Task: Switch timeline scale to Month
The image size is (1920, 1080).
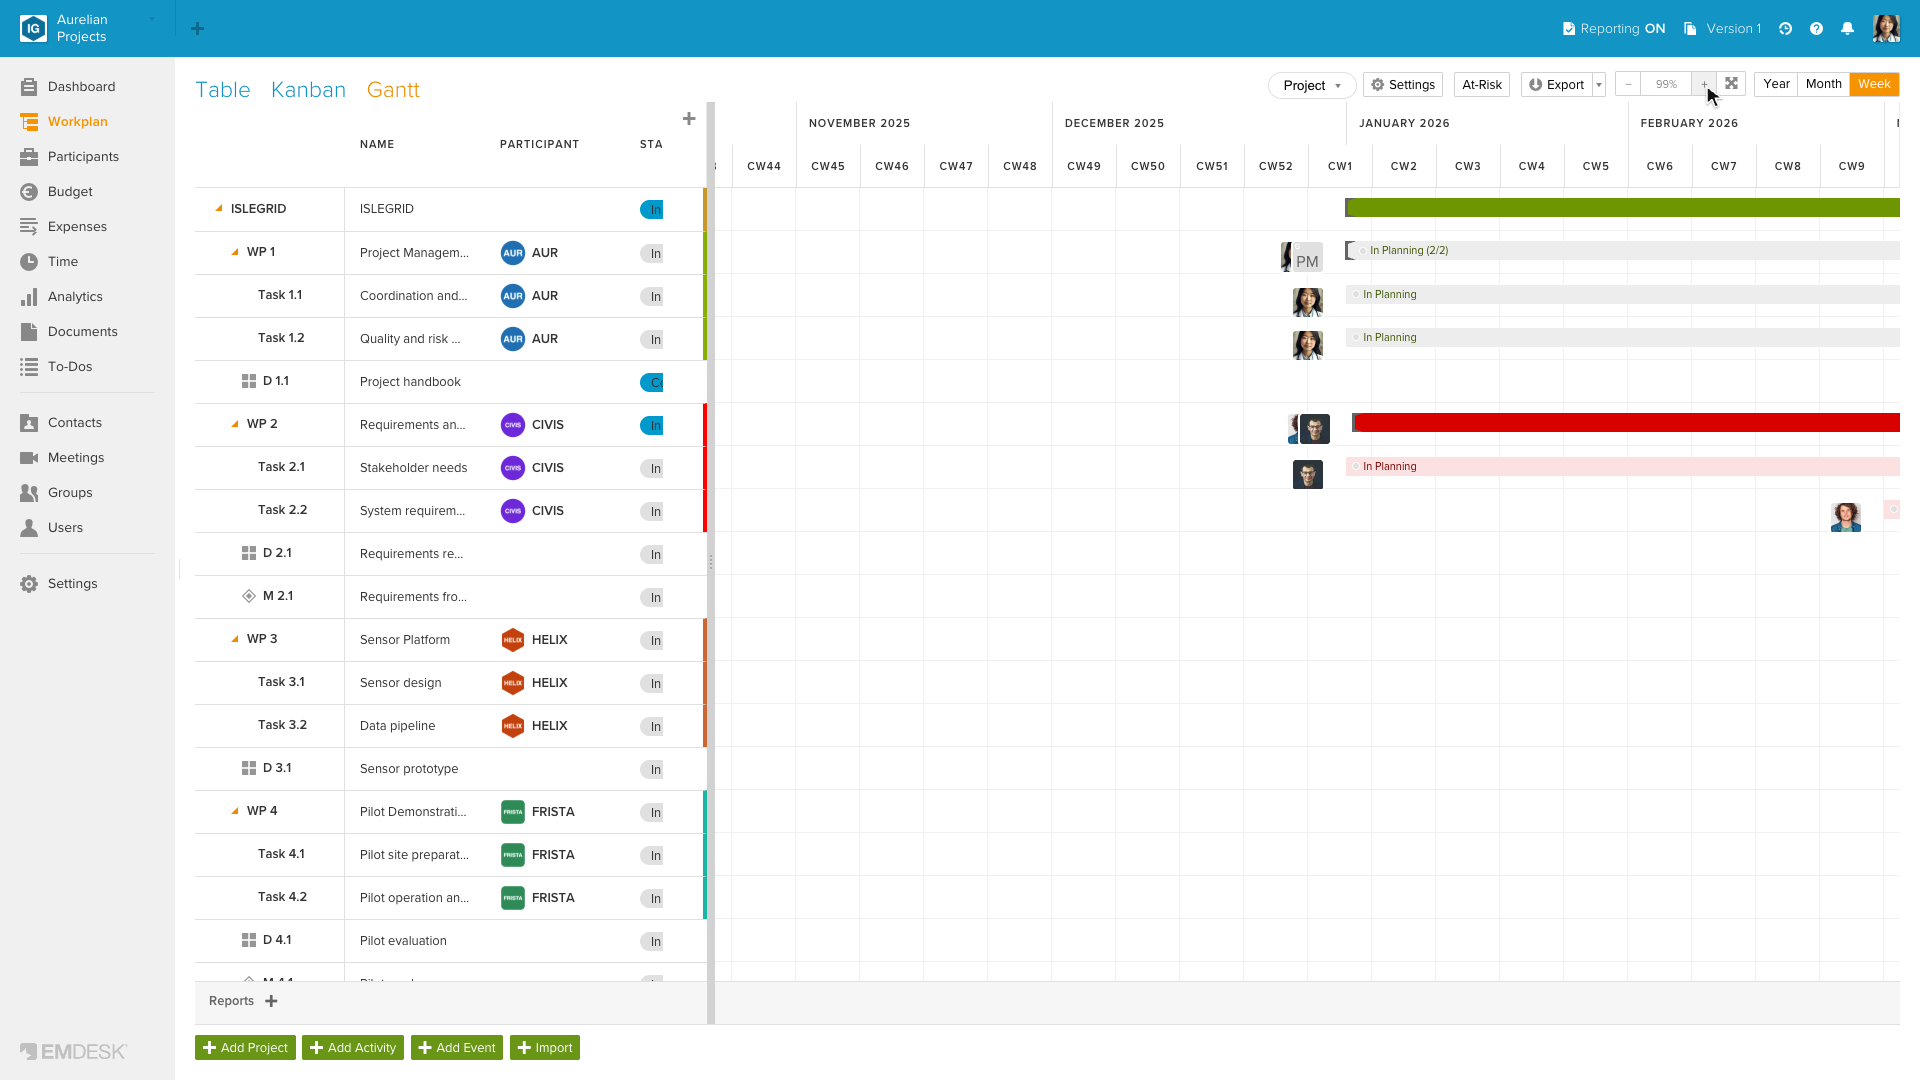Action: (x=1823, y=84)
